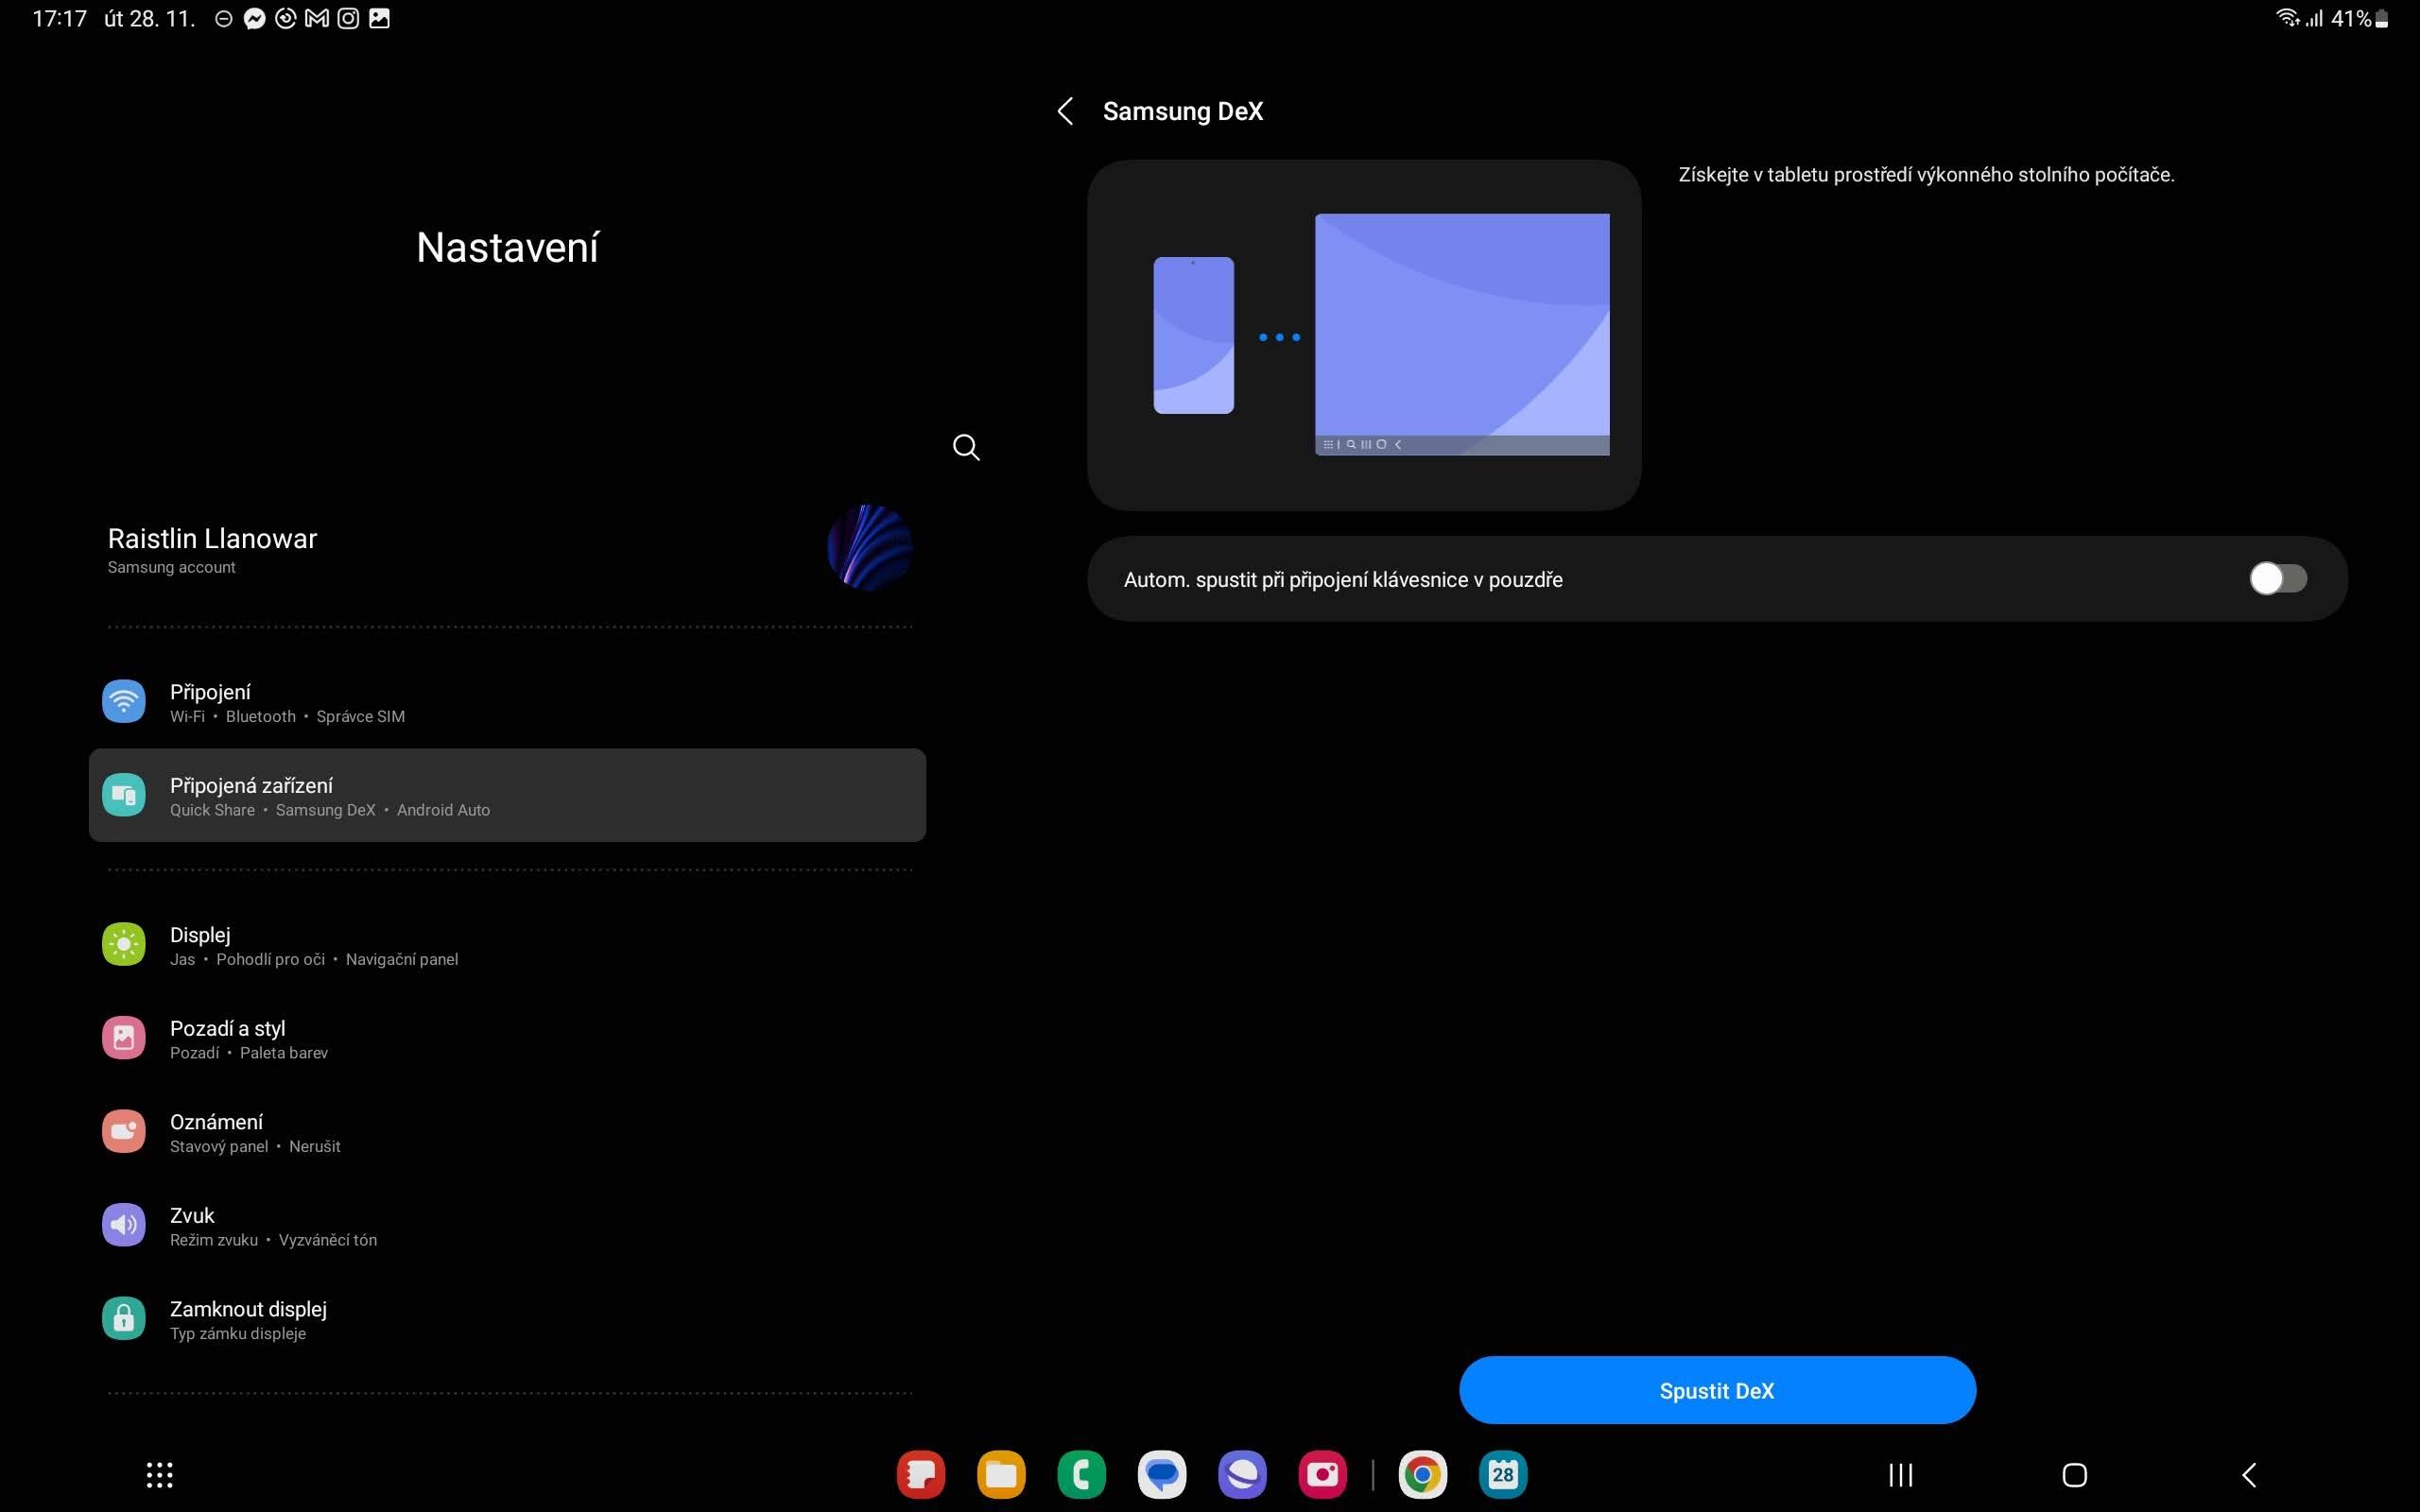Tap the Wi-Fi signal status icon

click(2286, 18)
